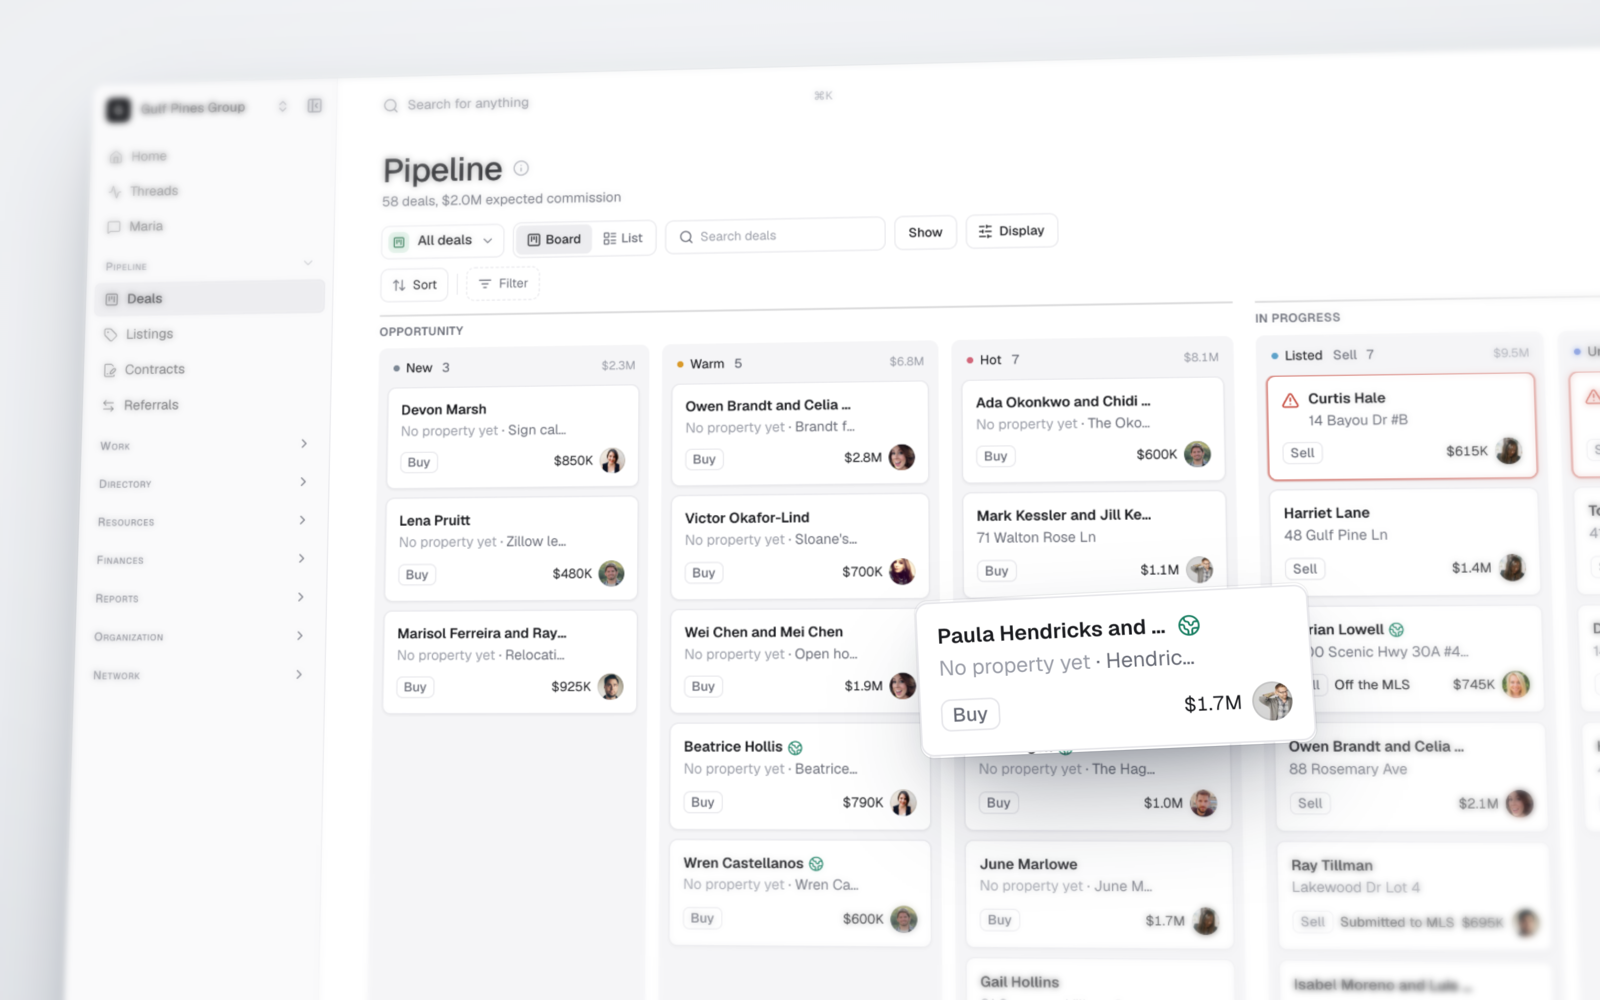Switch to List view
1600x1000 pixels.
[623, 238]
